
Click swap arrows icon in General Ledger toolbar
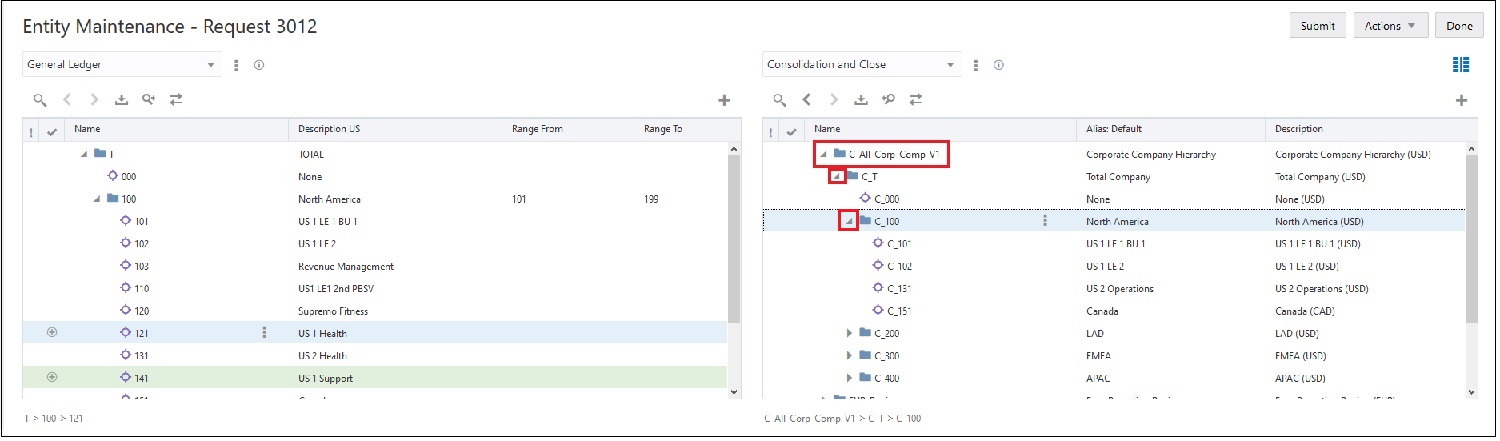(x=176, y=100)
